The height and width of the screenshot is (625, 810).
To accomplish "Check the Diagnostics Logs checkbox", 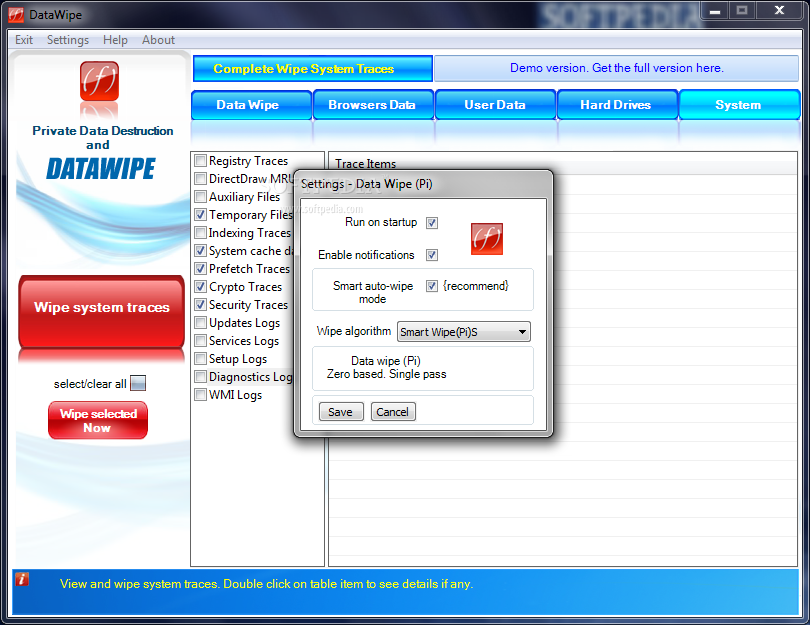I will pyautogui.click(x=200, y=377).
